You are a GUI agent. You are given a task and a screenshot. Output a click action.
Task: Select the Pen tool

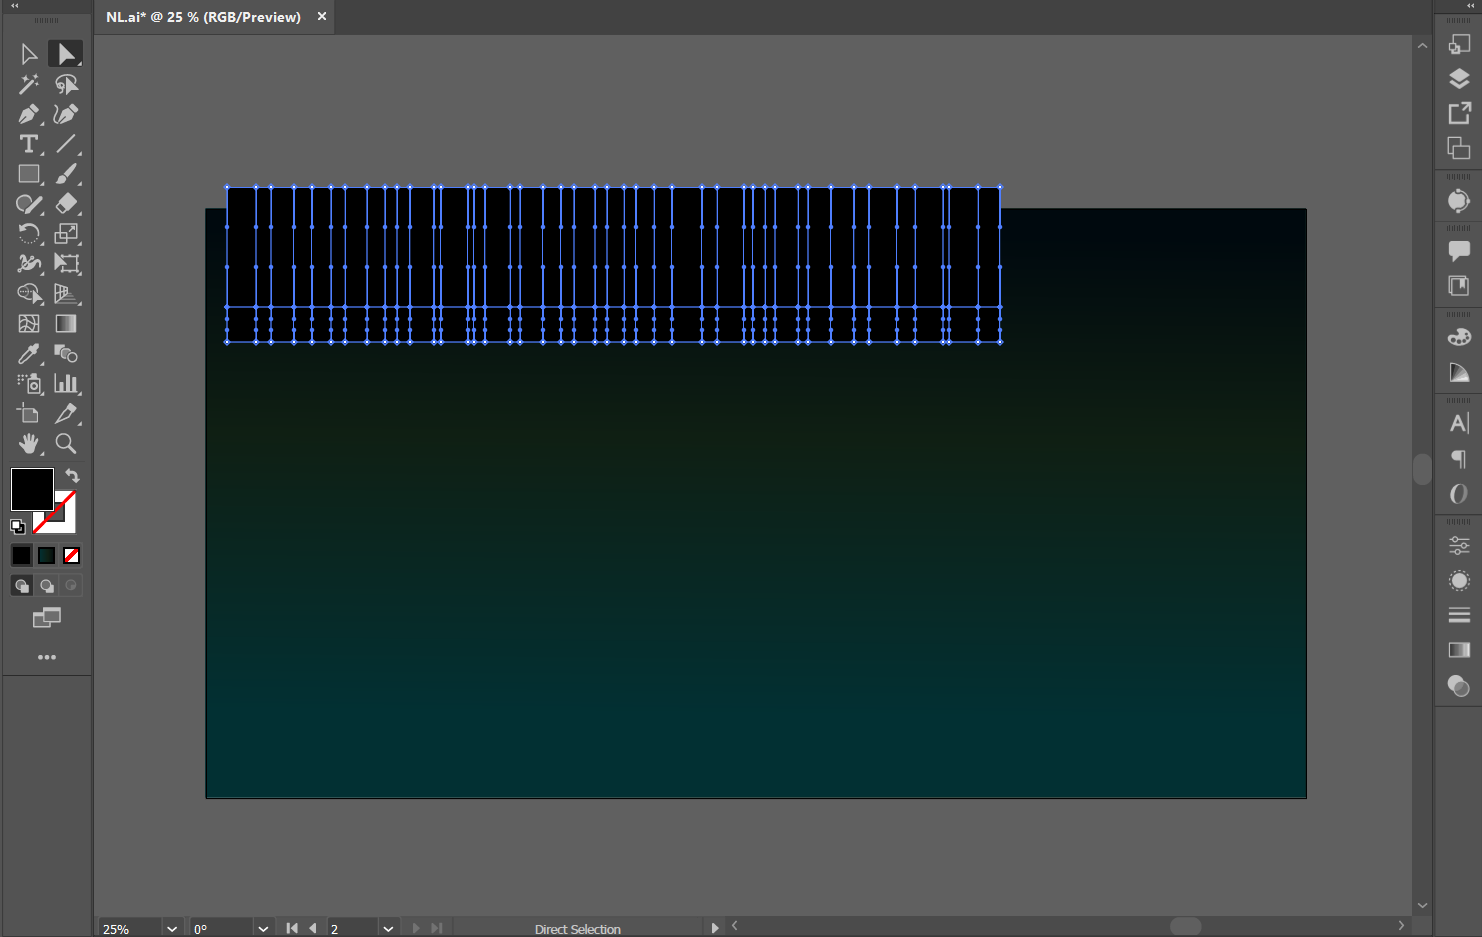[x=28, y=114]
